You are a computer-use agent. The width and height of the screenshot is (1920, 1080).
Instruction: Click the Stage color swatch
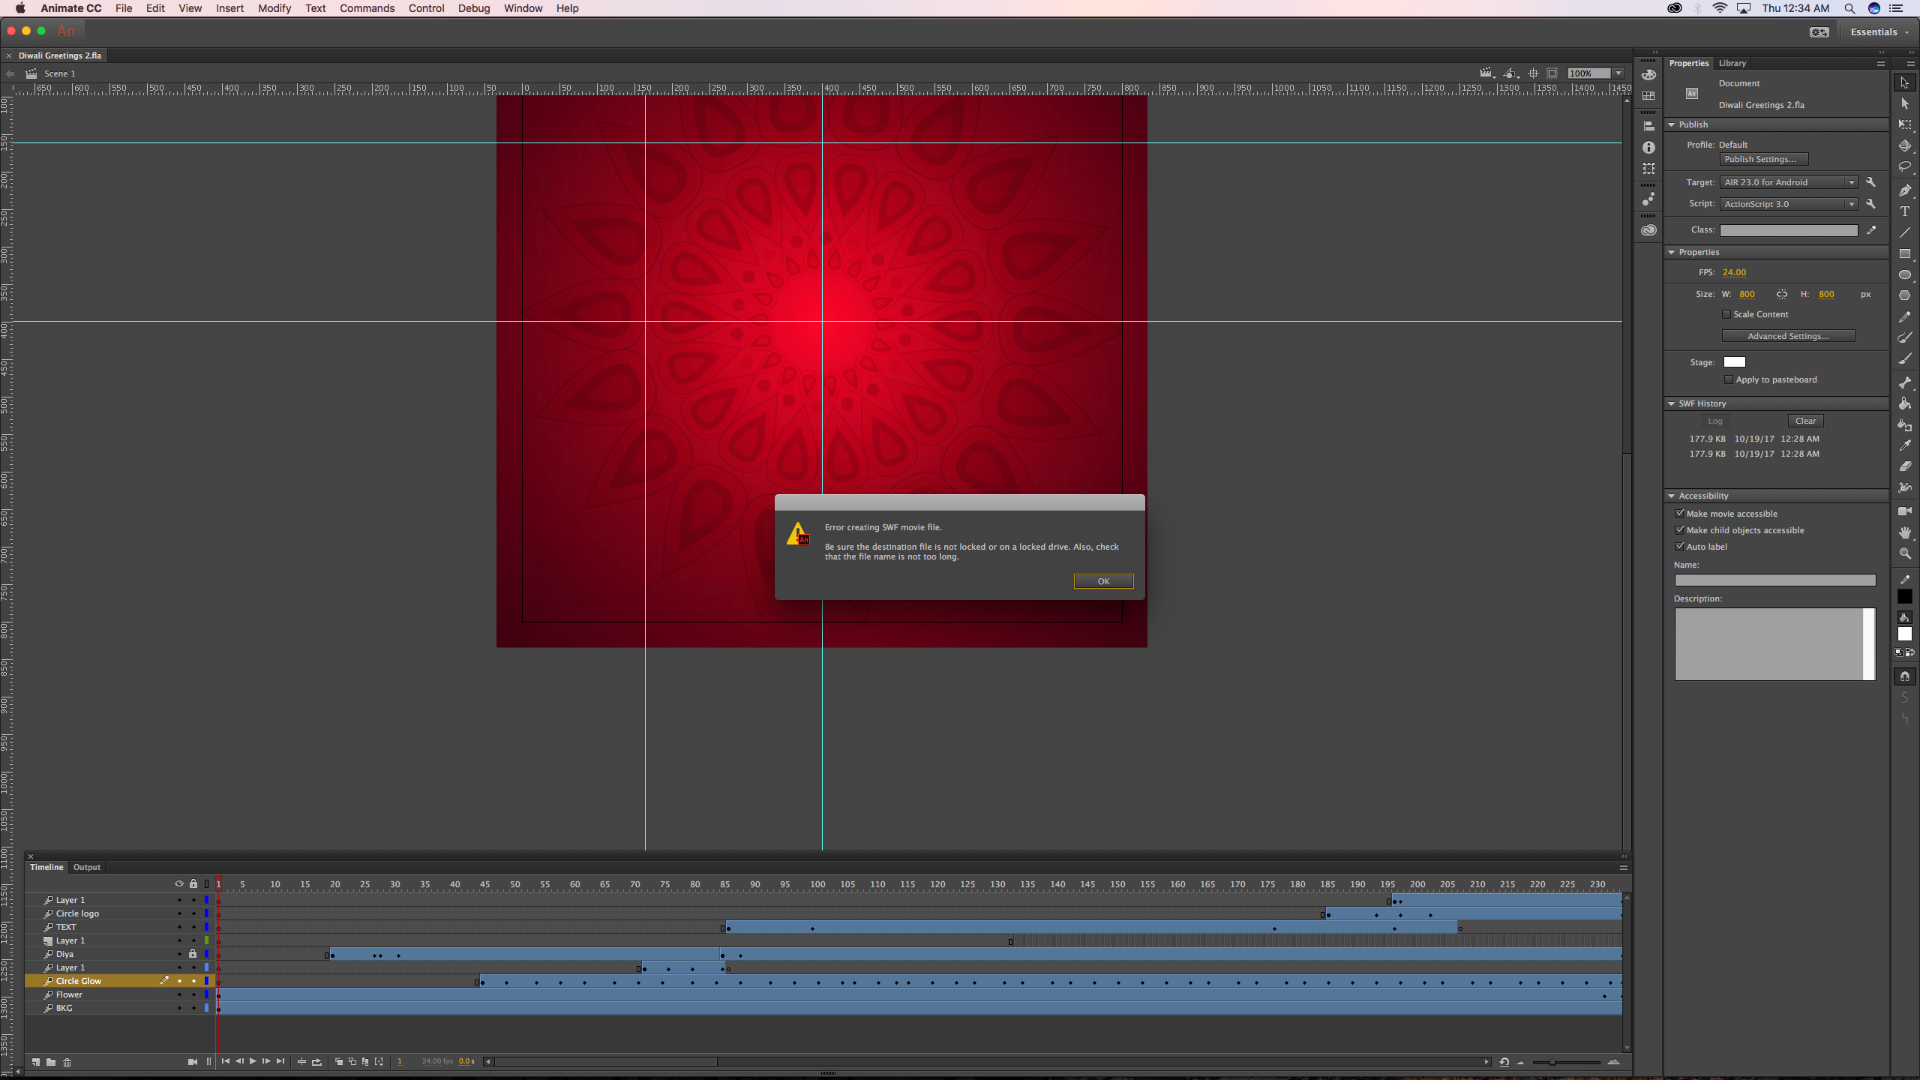1734,362
